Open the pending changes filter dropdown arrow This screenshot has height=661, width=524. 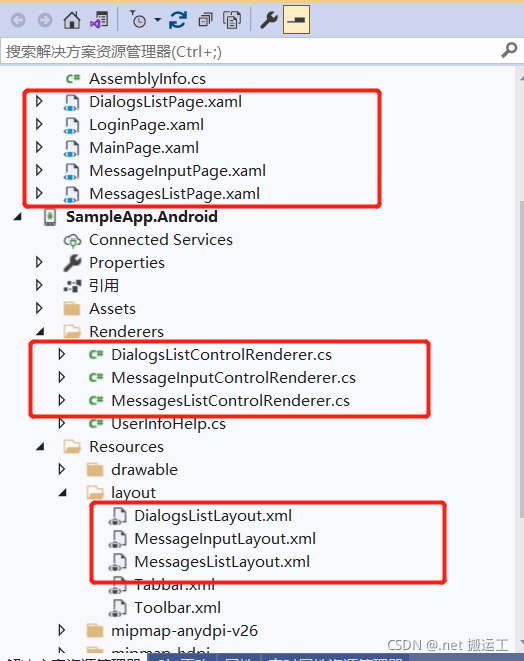coord(158,20)
